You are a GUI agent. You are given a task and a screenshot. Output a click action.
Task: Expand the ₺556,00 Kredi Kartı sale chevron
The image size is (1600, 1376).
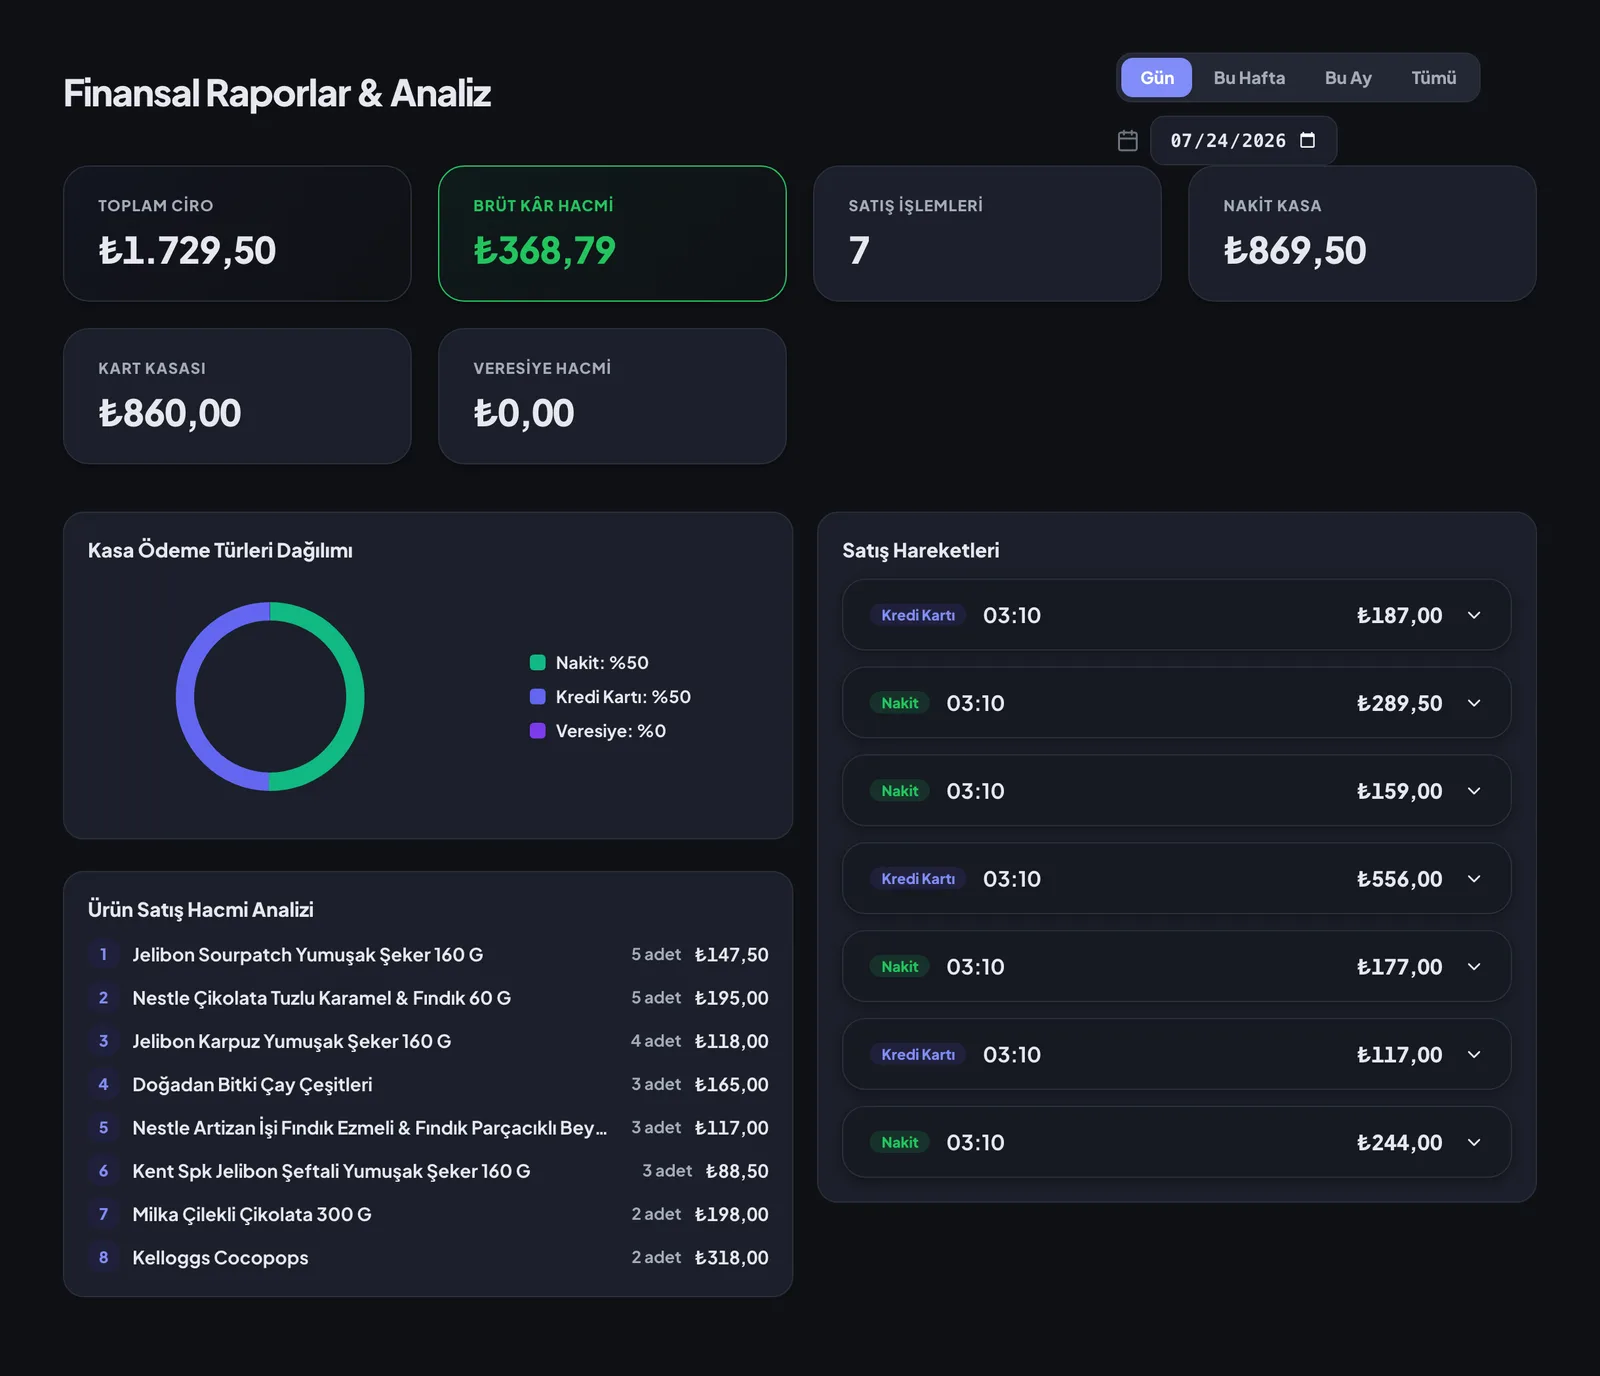click(x=1474, y=879)
